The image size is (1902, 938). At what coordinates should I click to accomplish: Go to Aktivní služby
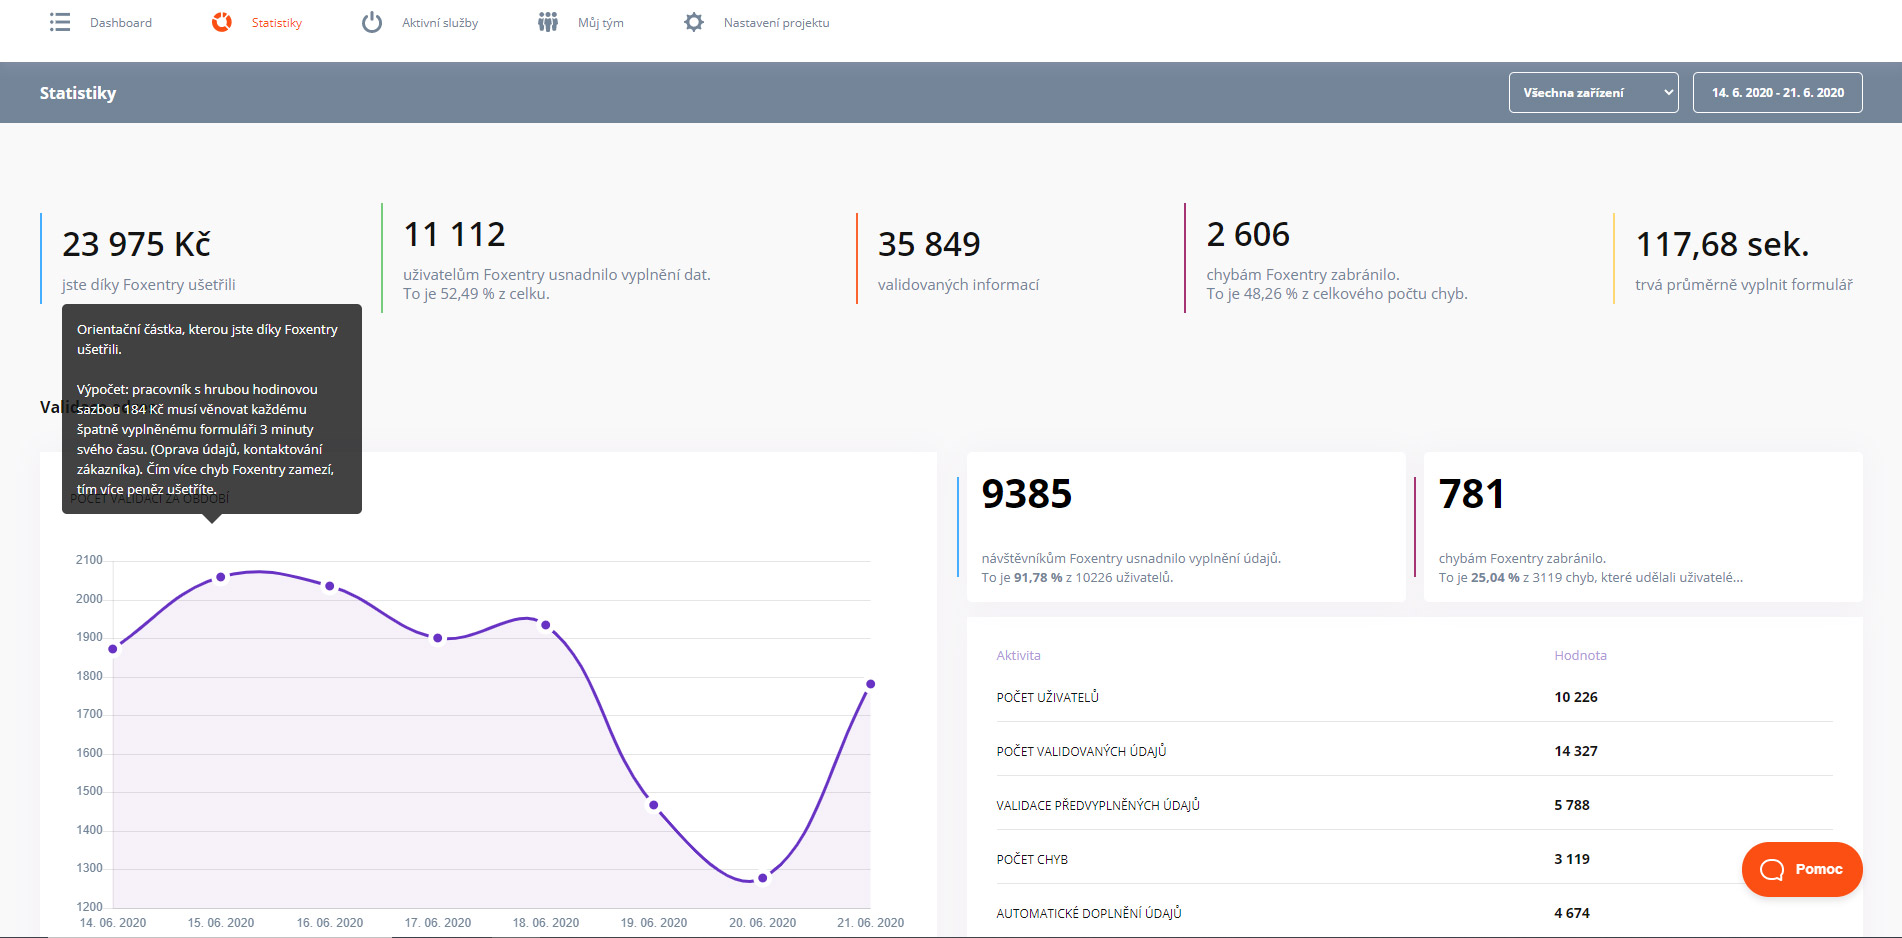click(x=440, y=23)
